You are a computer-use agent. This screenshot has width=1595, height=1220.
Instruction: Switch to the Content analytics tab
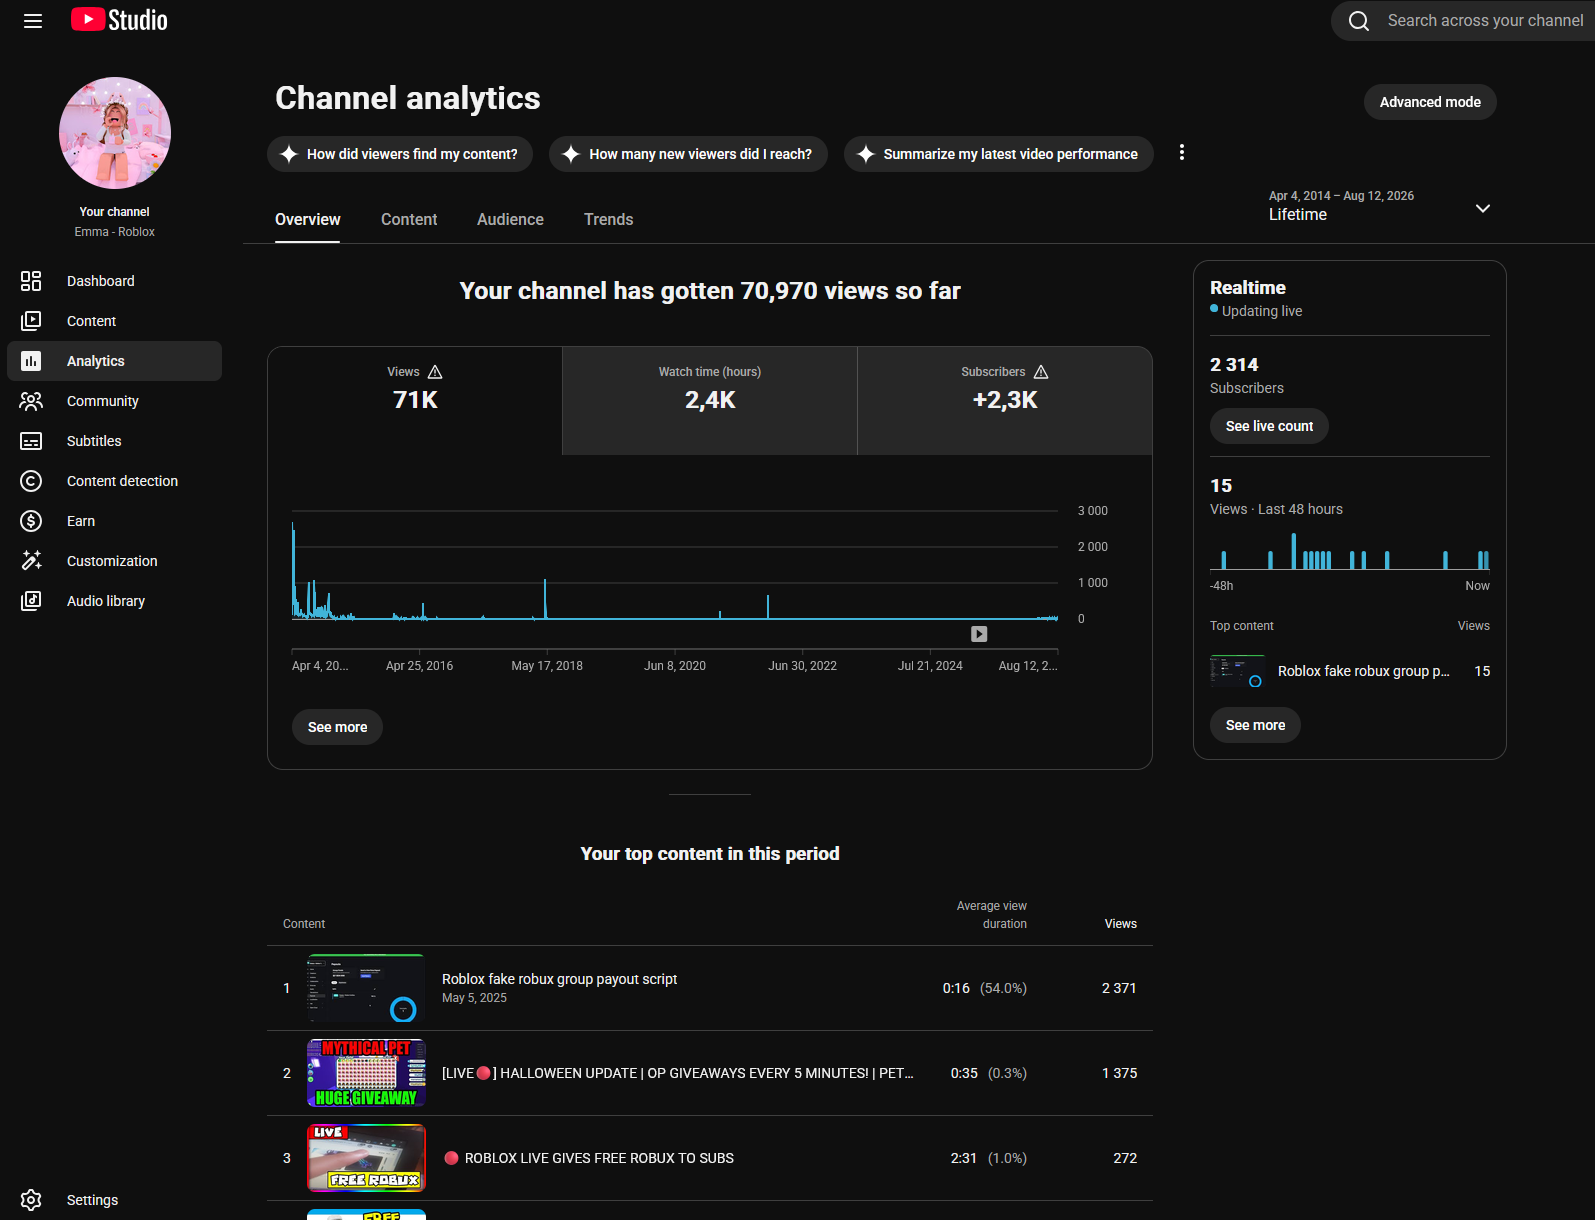click(409, 219)
